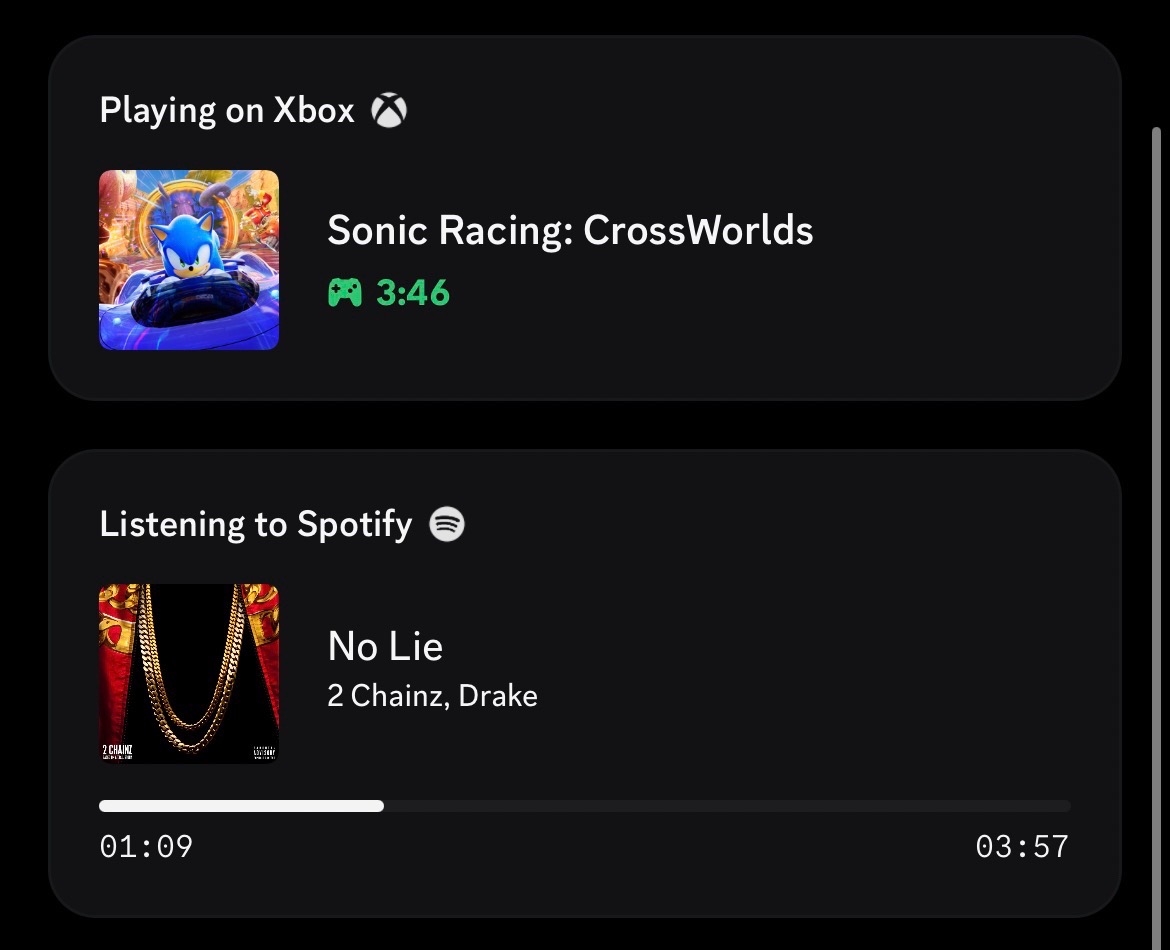This screenshot has height=950, width=1170.
Task: Click the Playing on Xbox heading
Action: pos(227,110)
